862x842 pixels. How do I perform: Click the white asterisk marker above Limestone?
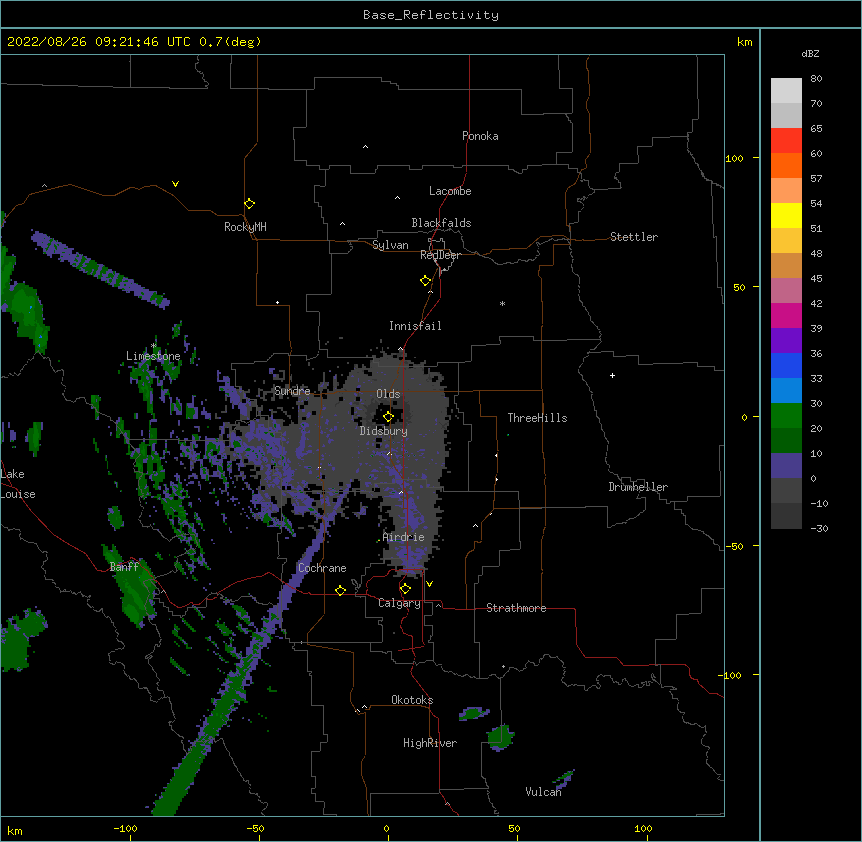153,346
